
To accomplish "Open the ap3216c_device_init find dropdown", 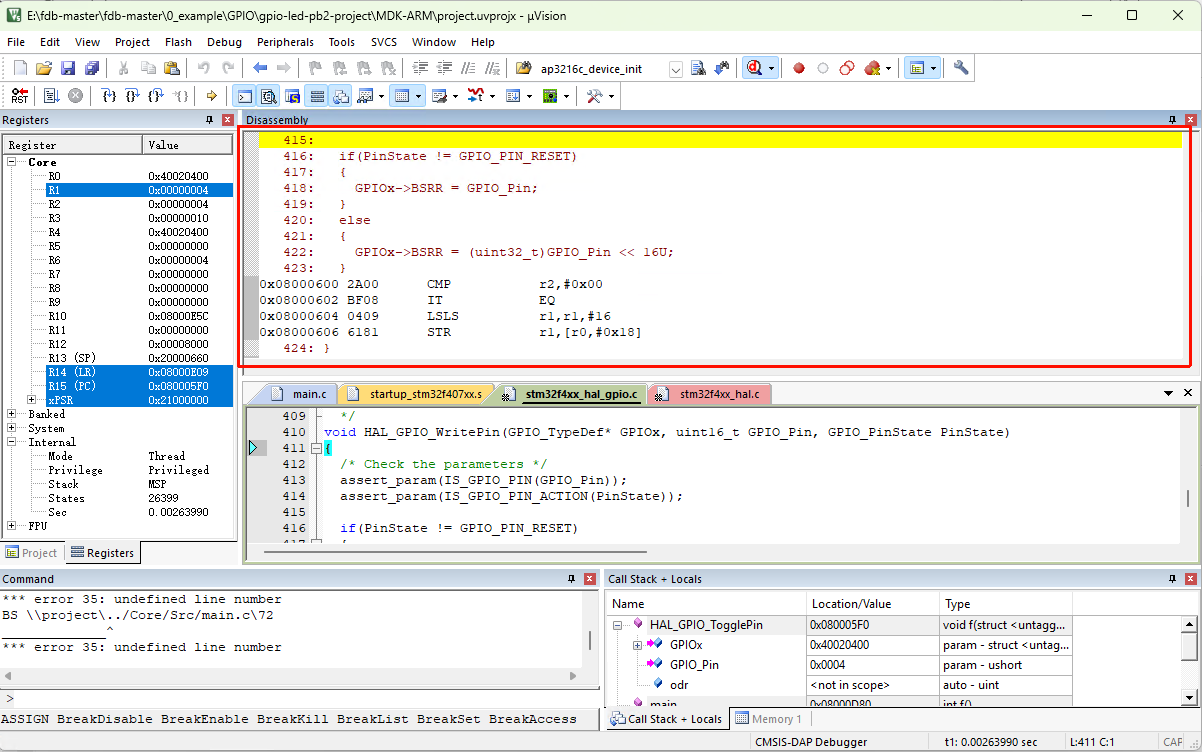I will tap(676, 69).
